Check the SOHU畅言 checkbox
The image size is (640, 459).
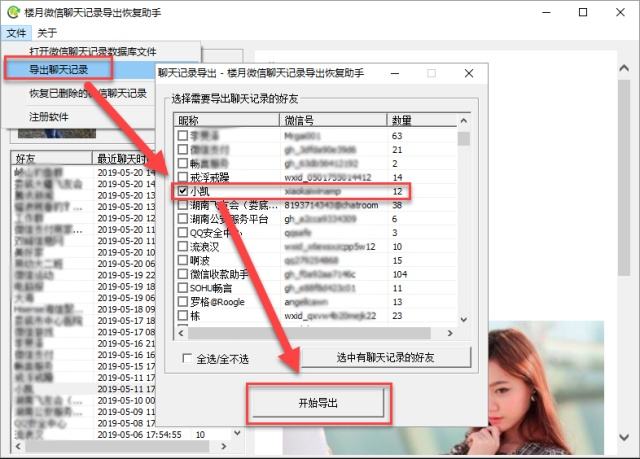[x=183, y=288]
